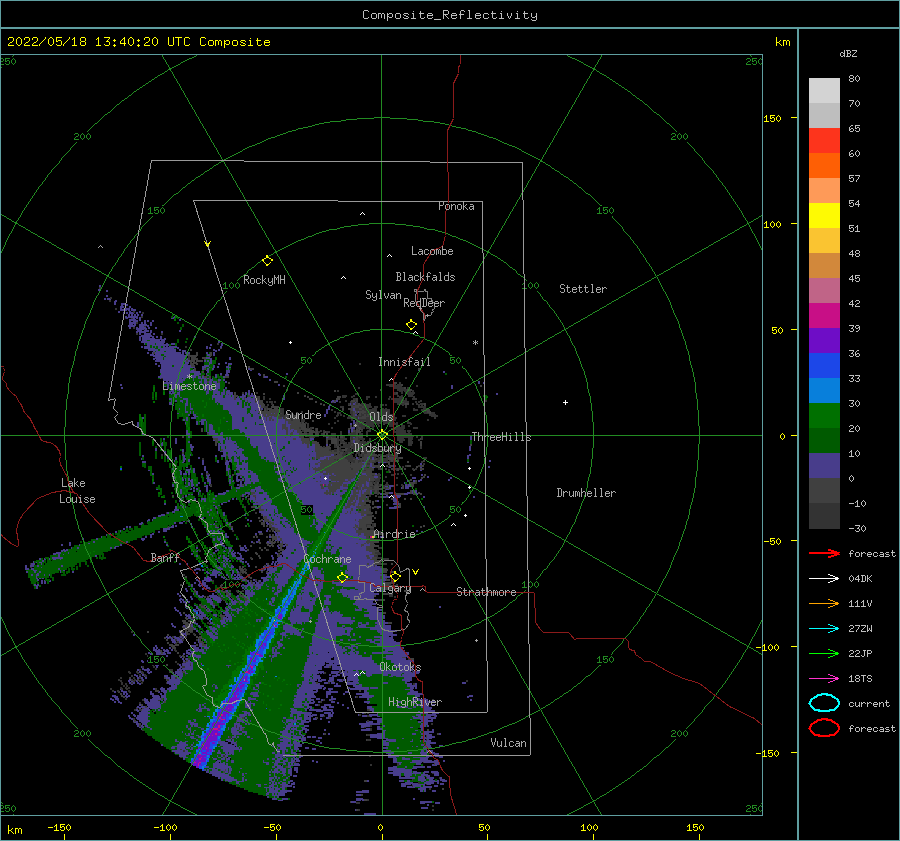Click the Vulcan label
The width and height of the screenshot is (900, 841).
point(509,743)
